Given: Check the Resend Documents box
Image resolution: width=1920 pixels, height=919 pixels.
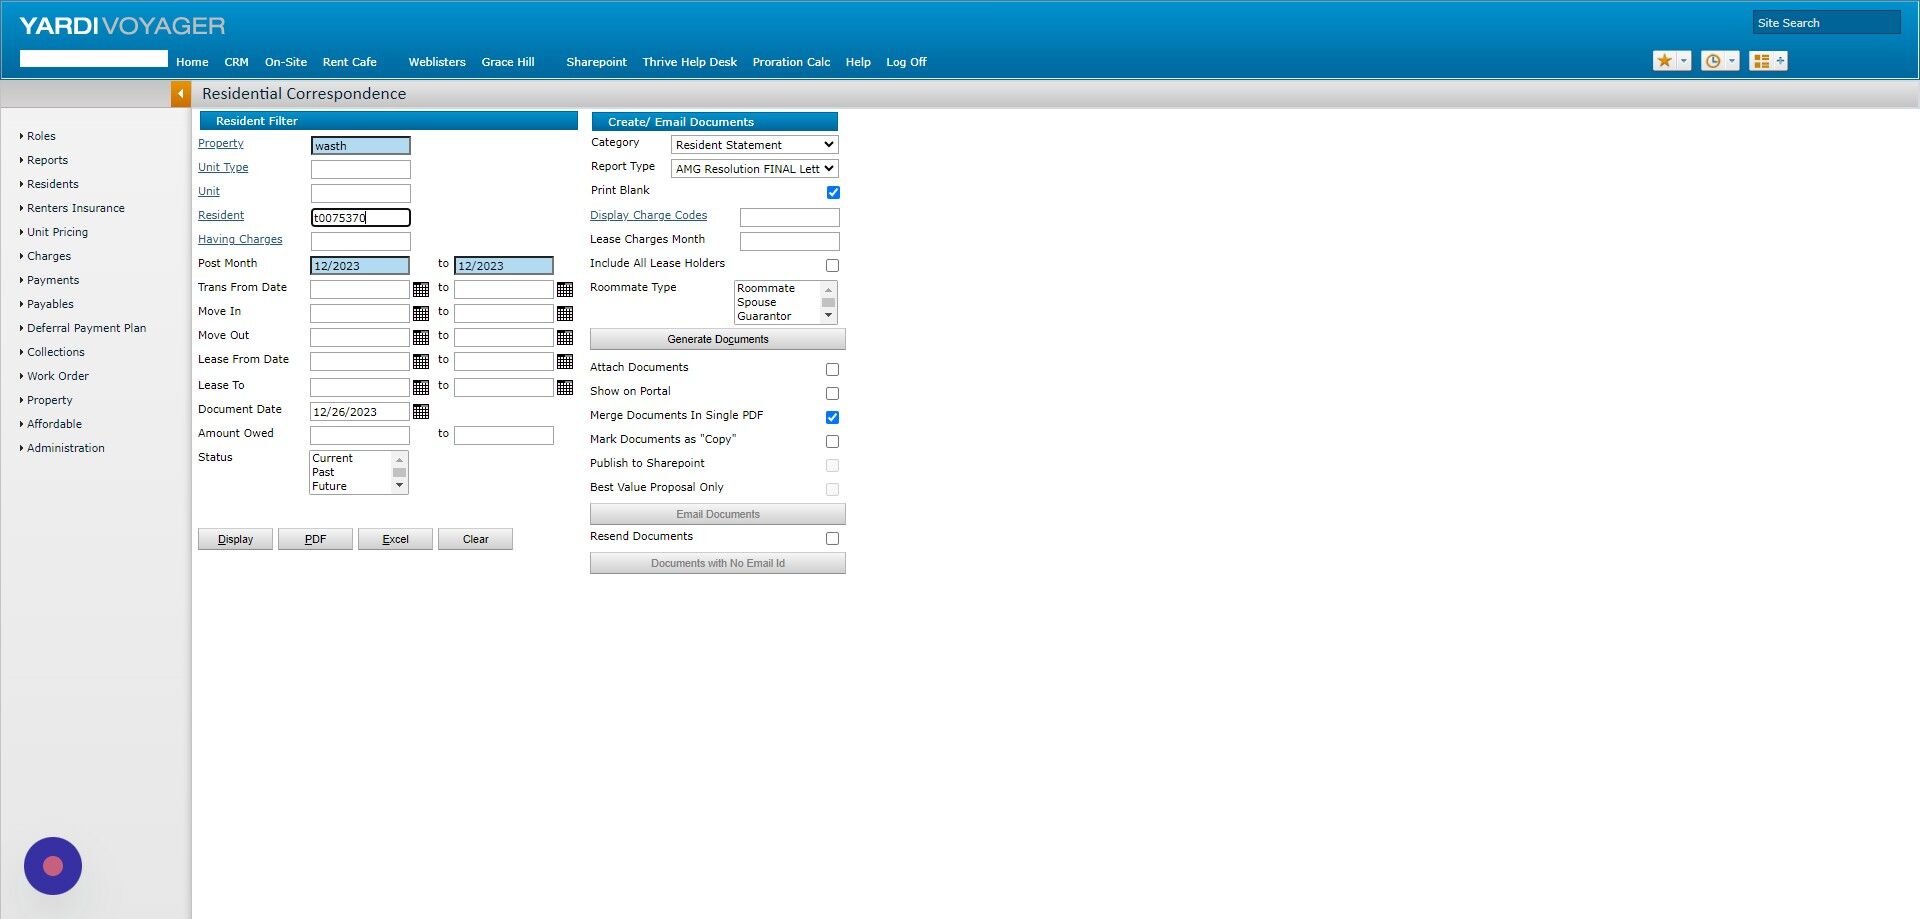Looking at the screenshot, I should click(x=832, y=538).
